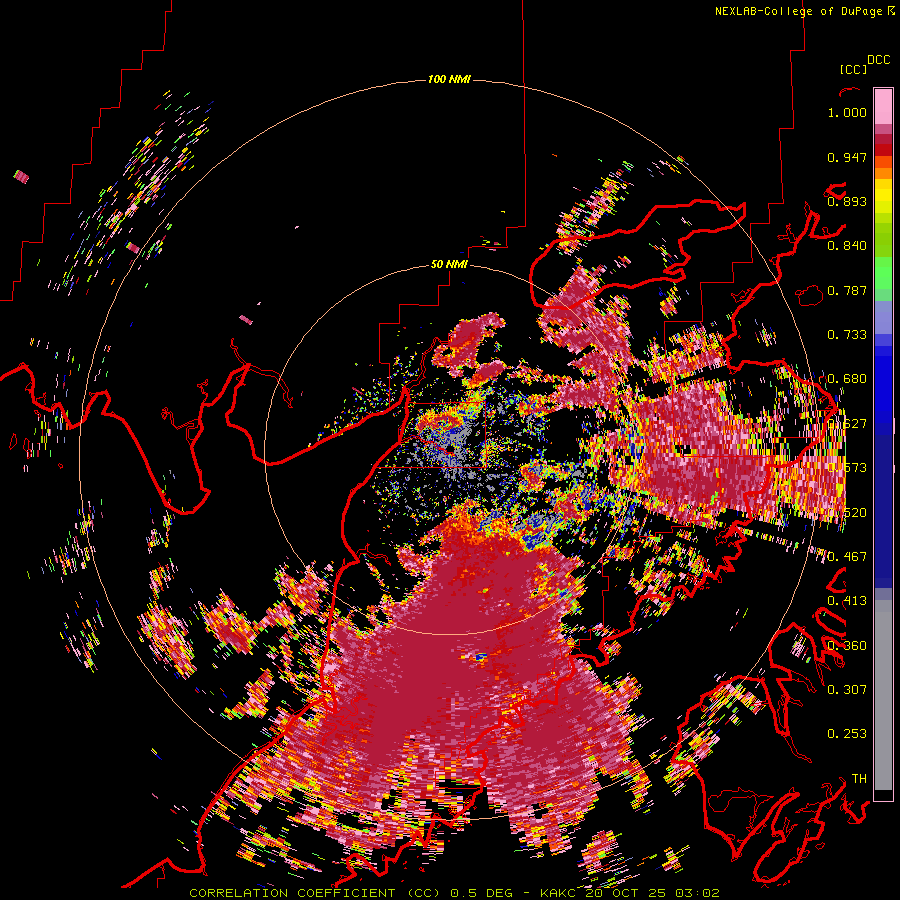Pick the black bottom segment of the color bar
The image size is (900, 900).
(883, 795)
